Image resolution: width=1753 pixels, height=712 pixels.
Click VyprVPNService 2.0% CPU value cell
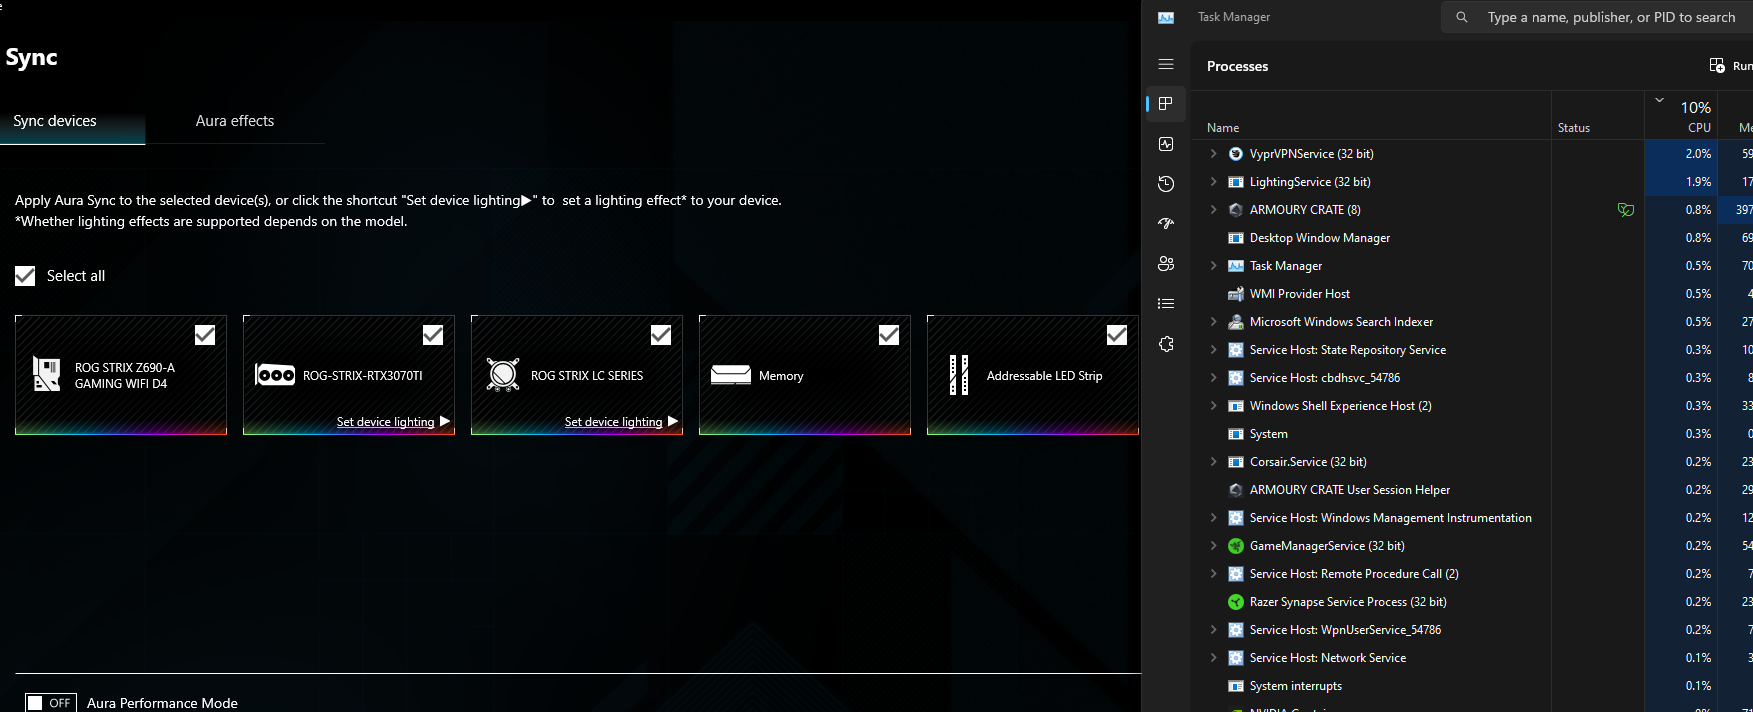(1683, 154)
